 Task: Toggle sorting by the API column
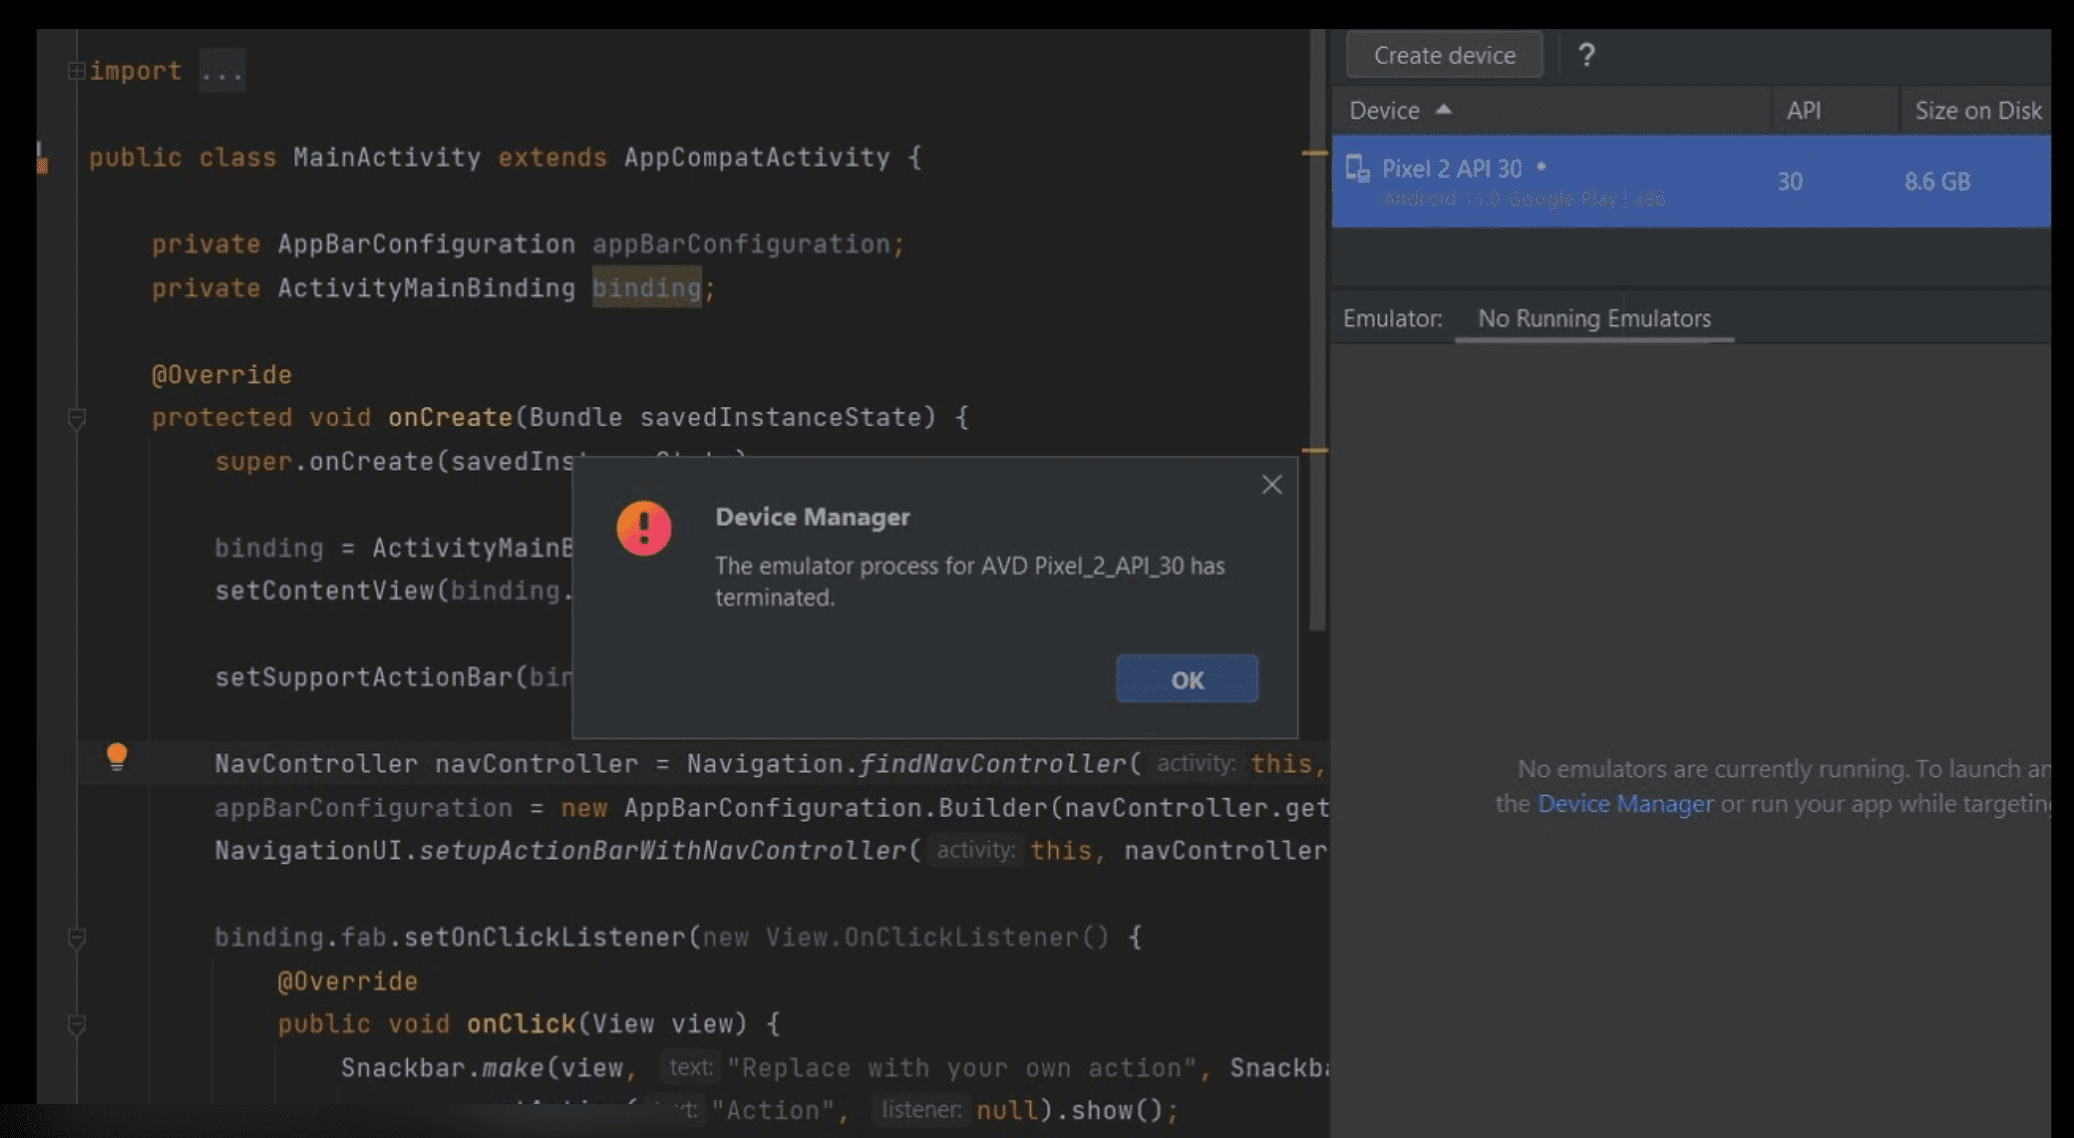(x=1803, y=109)
